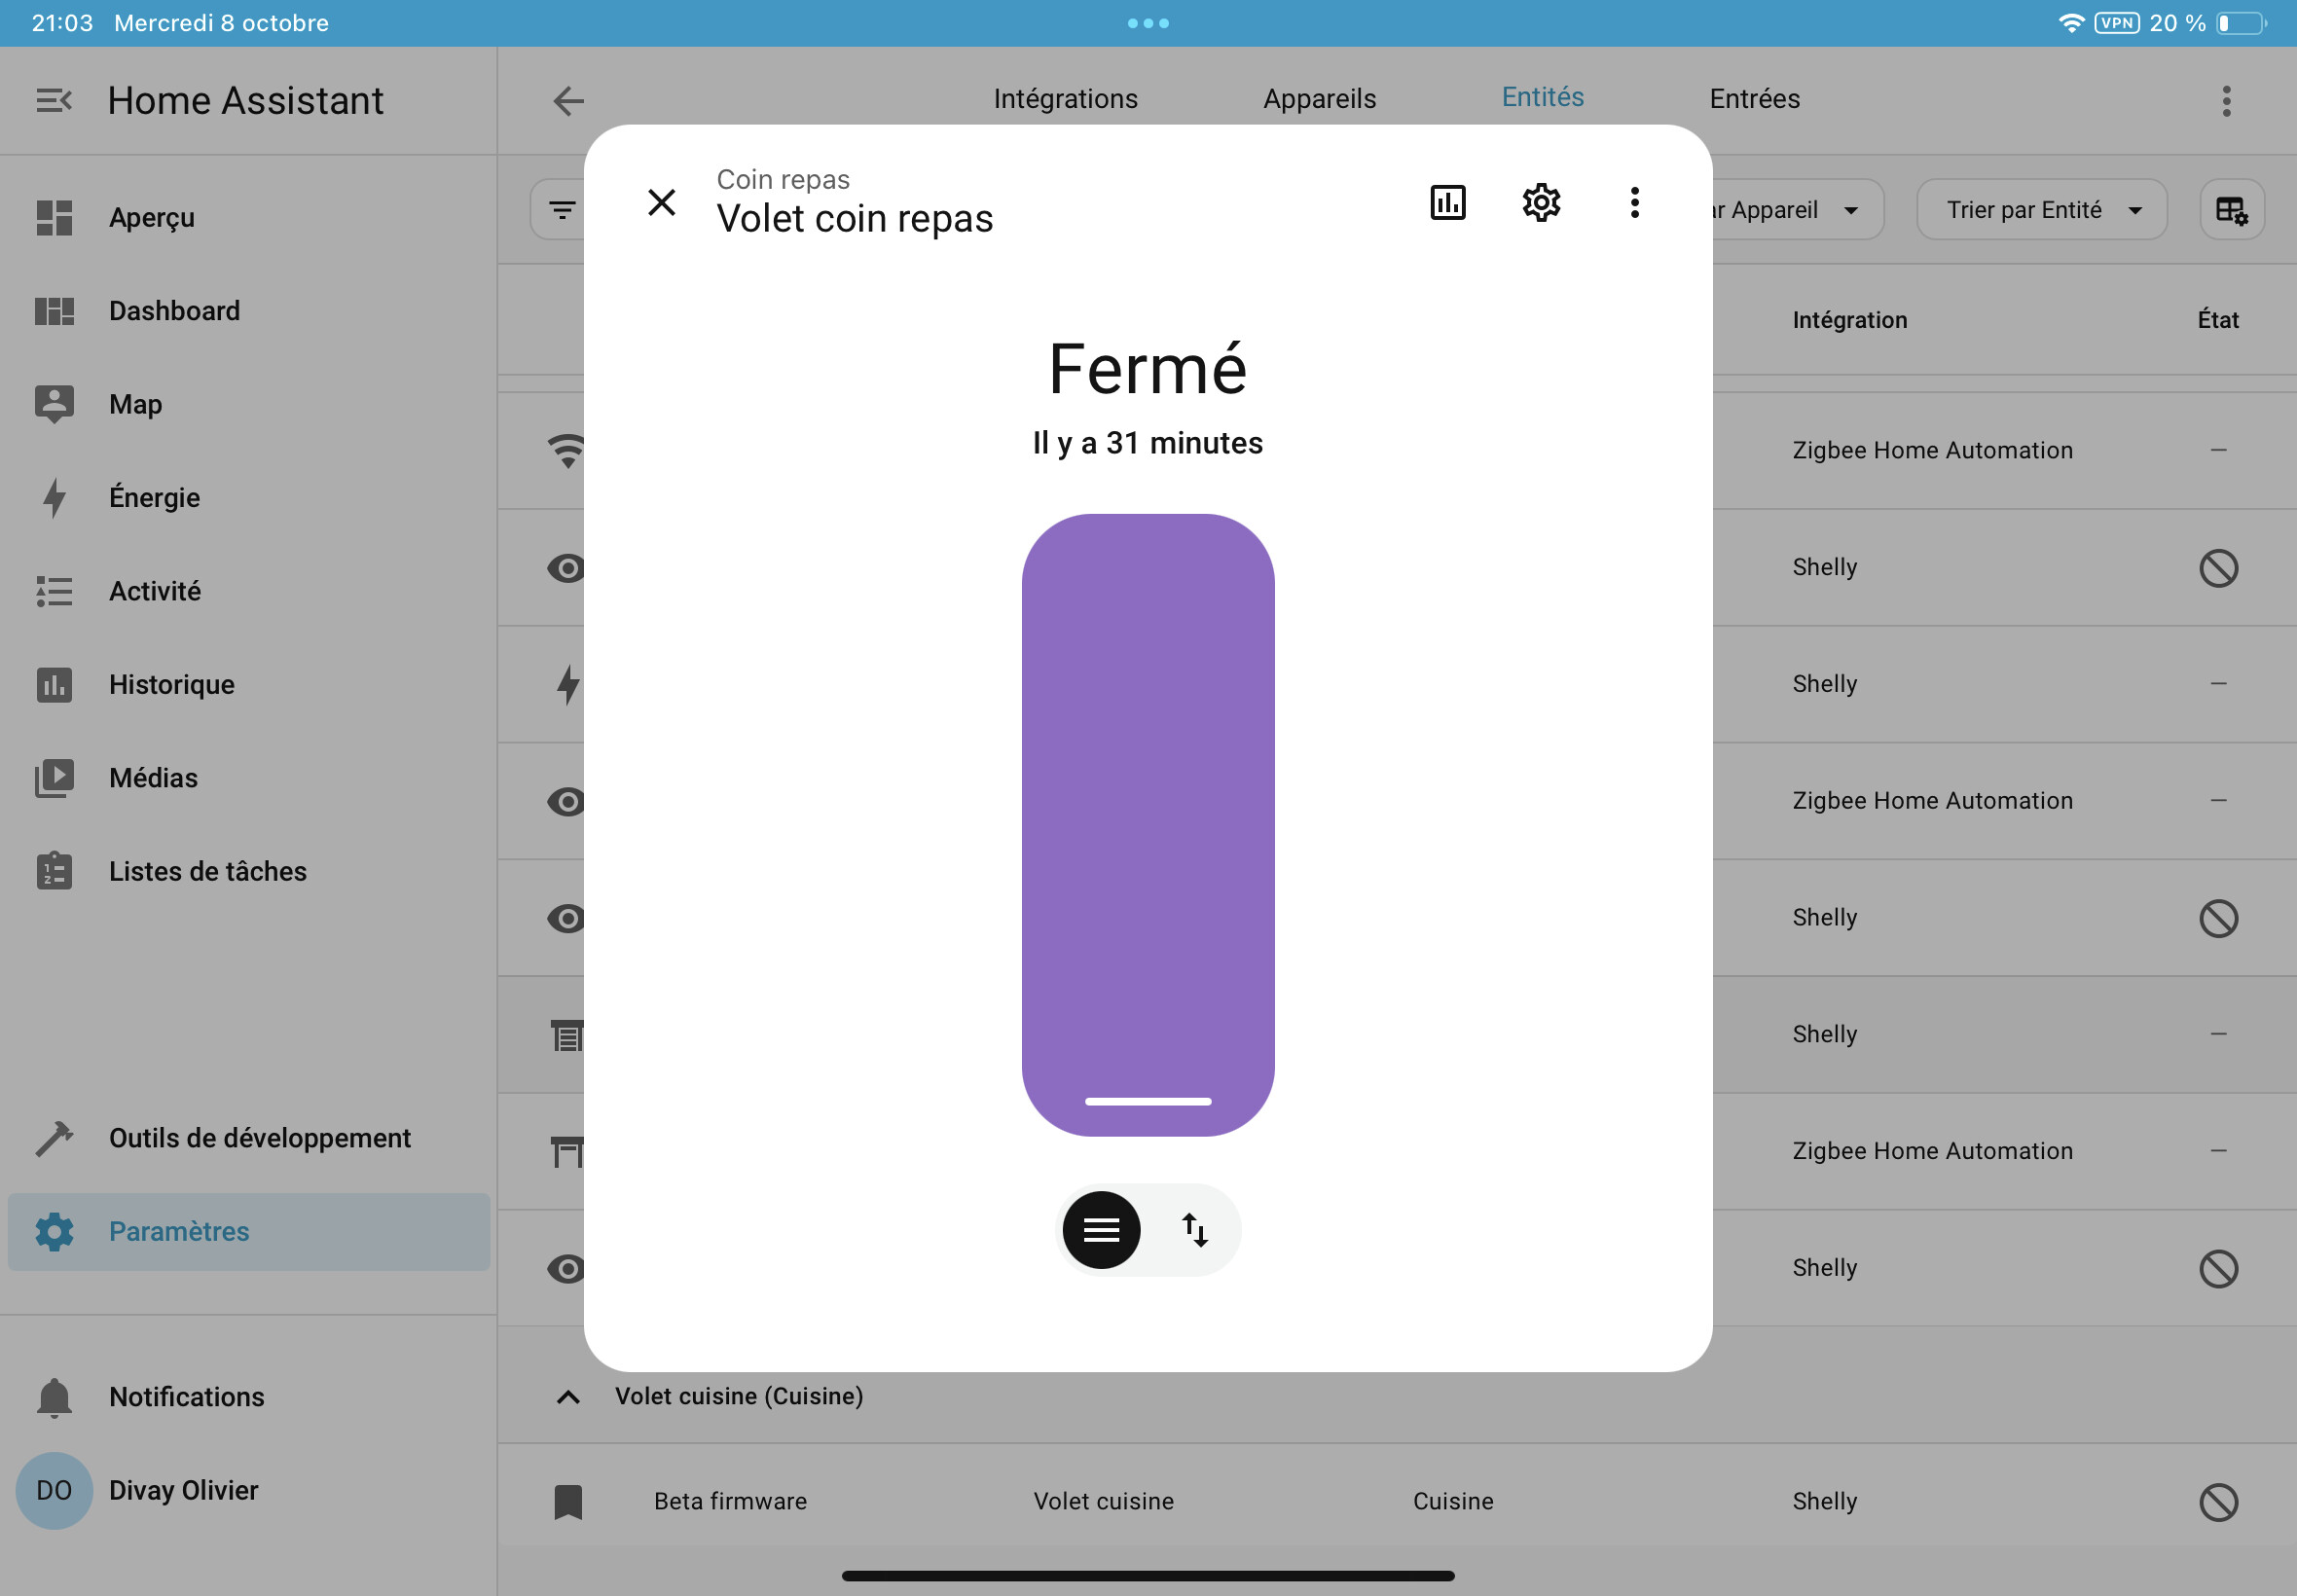Viewport: 2297px width, 1596px height.
Task: Open Outils de développement in sidebar
Action: click(258, 1138)
